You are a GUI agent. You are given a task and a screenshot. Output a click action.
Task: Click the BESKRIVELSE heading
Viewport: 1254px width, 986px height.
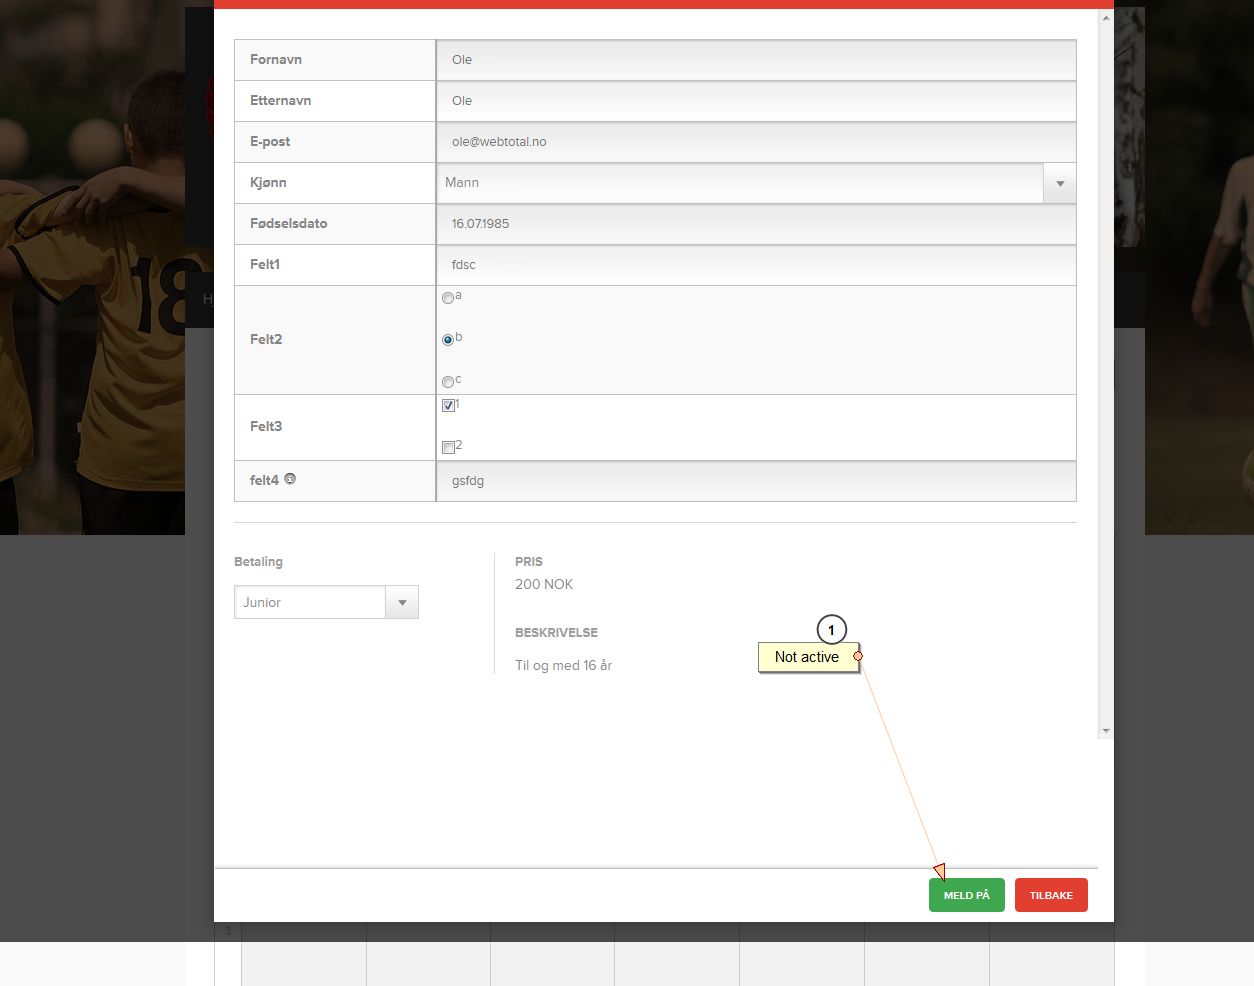(556, 632)
